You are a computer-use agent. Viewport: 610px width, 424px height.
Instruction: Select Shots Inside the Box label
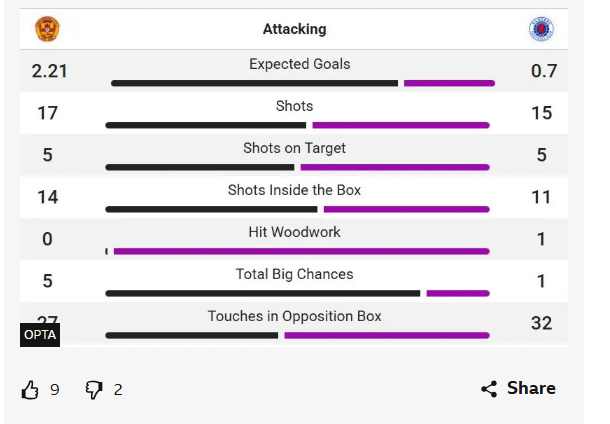click(294, 190)
